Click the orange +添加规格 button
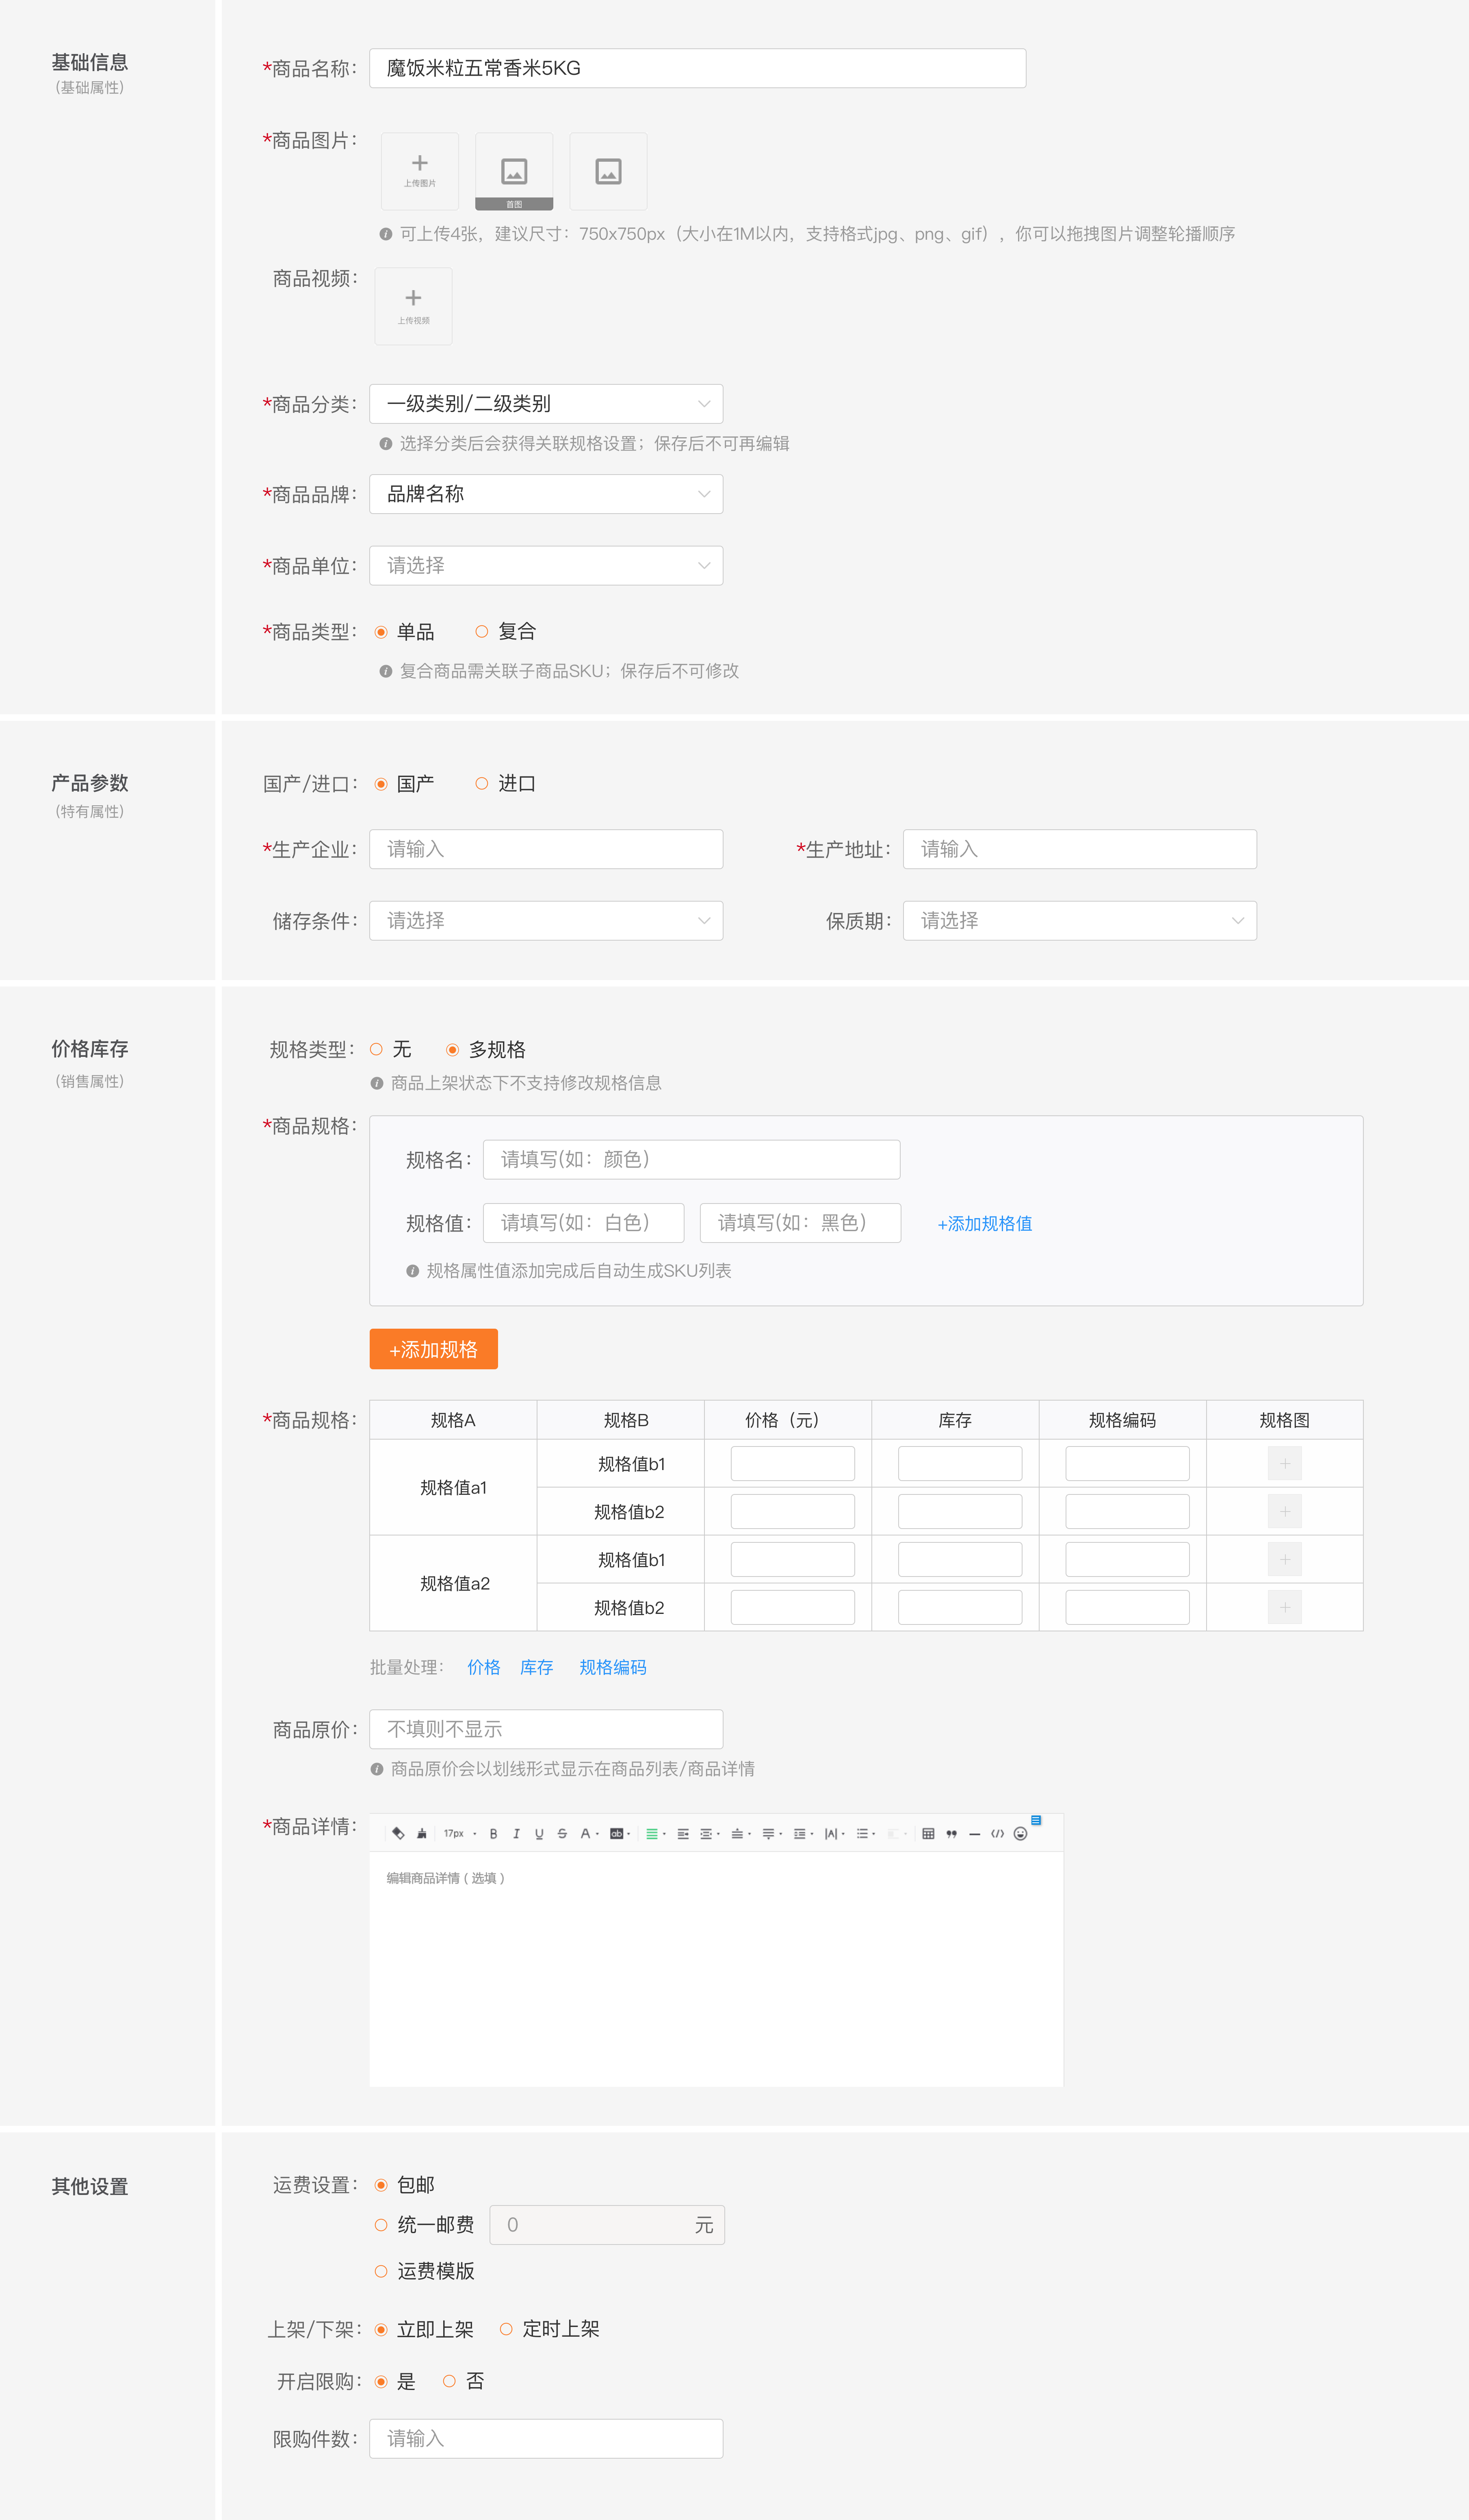The height and width of the screenshot is (2520, 1469). [x=433, y=1350]
